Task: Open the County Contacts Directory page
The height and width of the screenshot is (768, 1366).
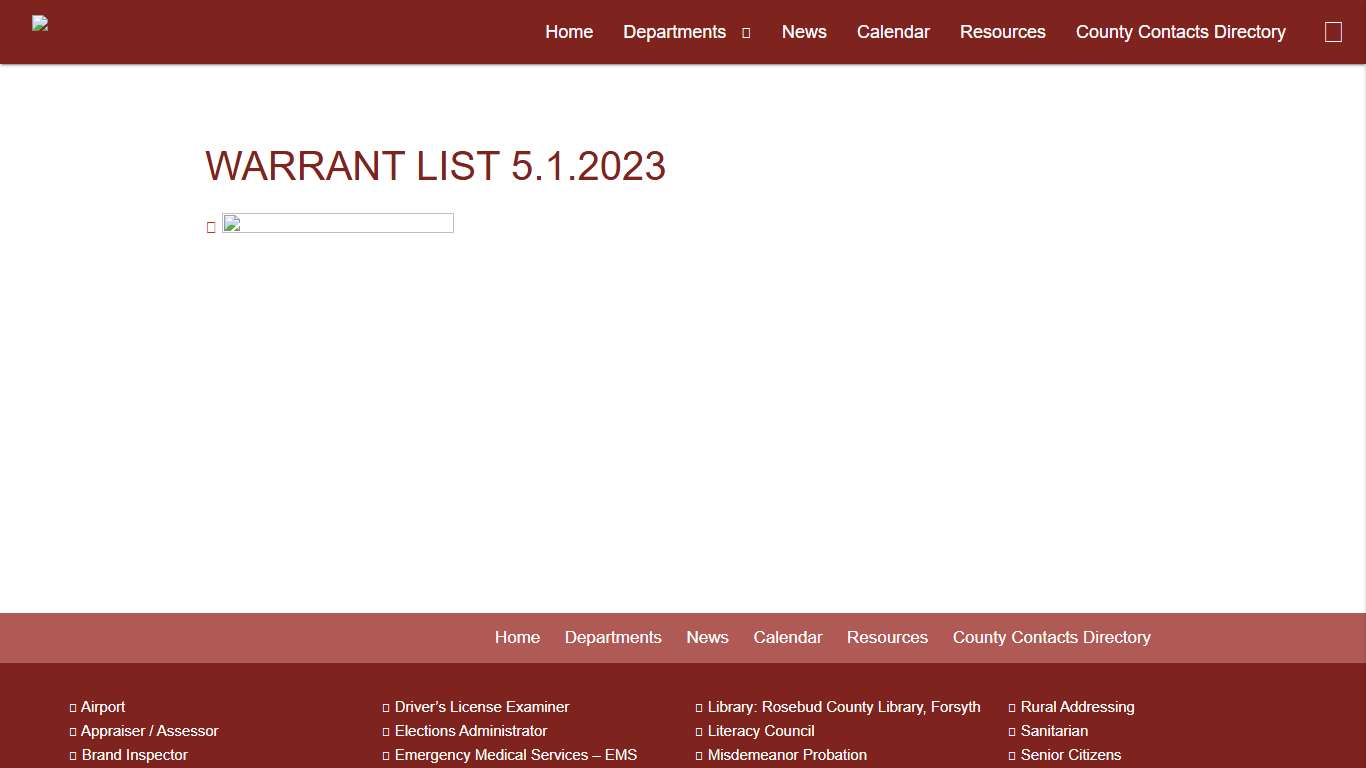Action: pos(1180,32)
